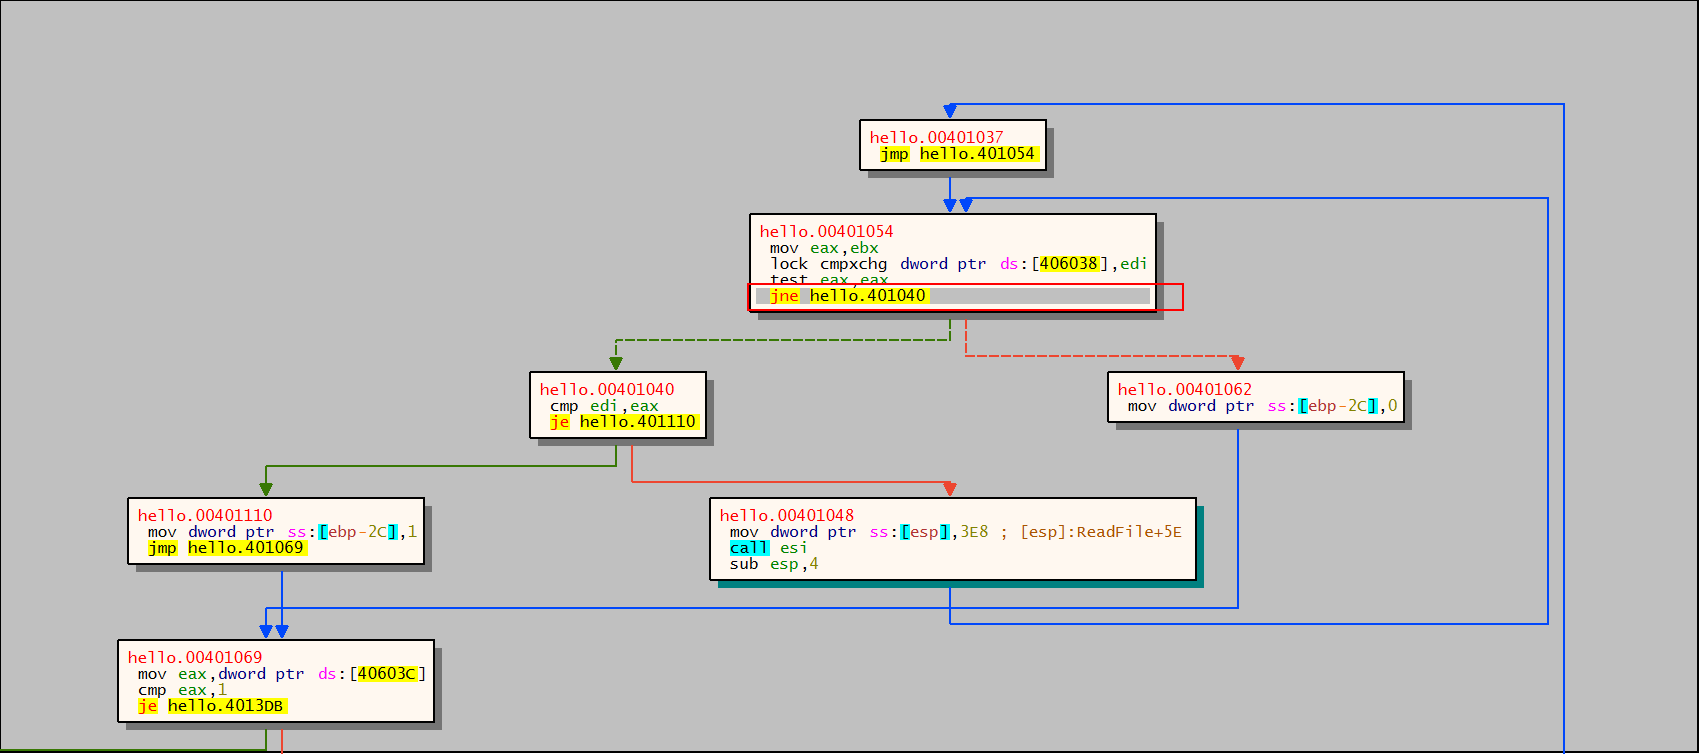Select the node header hello.00401069
Screen dimensions: 1700x754
click(194, 658)
